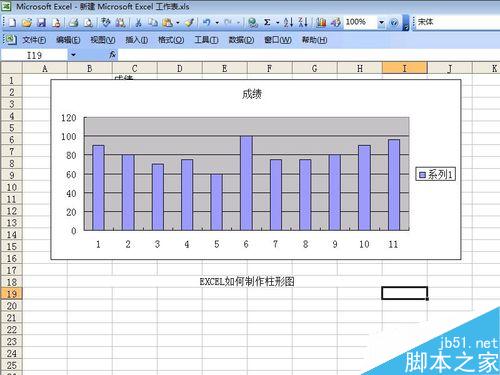This screenshot has width=500, height=375.
Task: Select the Format Painter brush icon
Action: [x=189, y=23]
